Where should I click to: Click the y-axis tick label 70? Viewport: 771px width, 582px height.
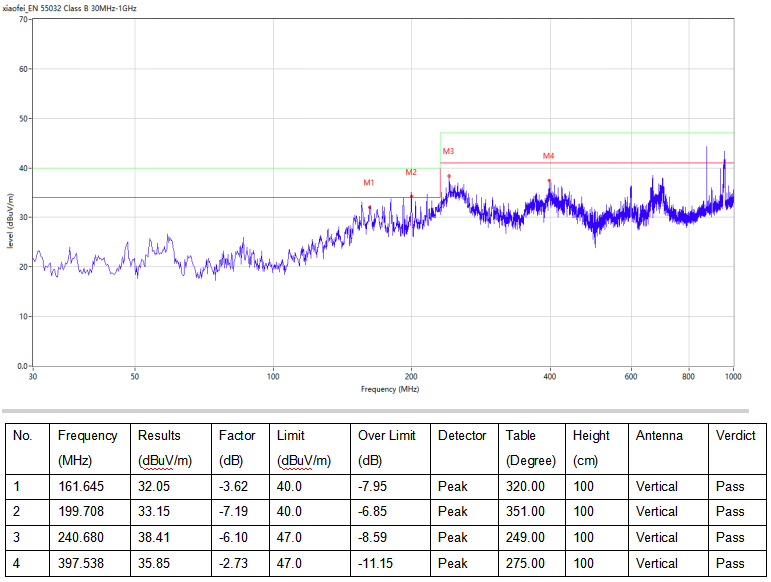pos(23,20)
